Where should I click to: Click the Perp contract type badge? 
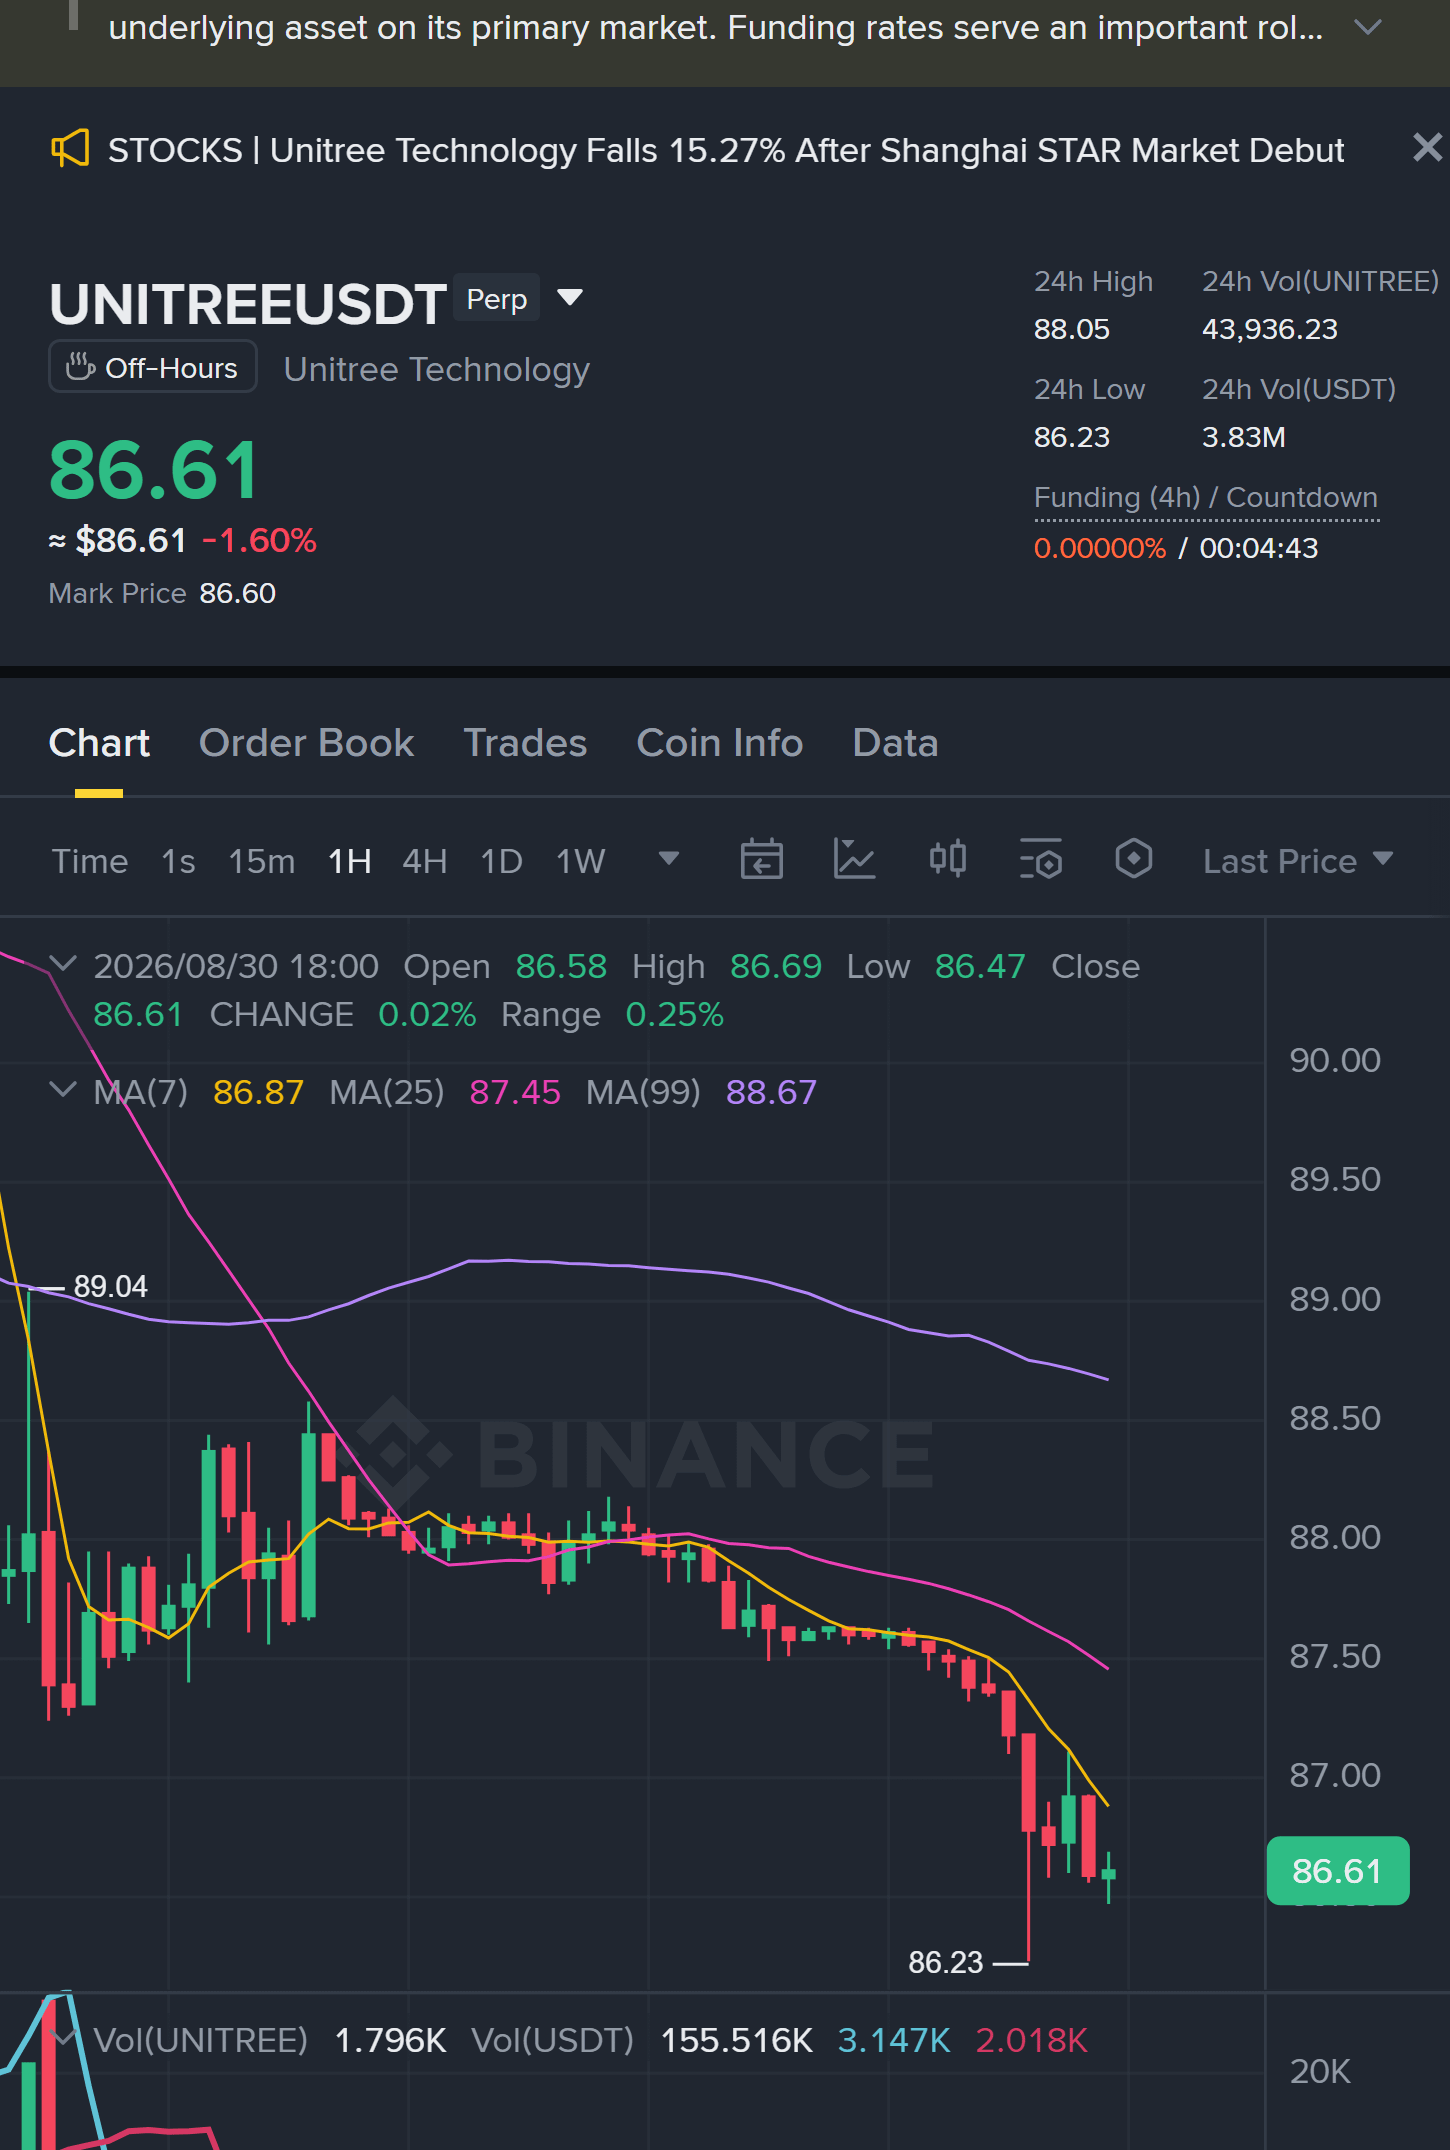point(497,298)
